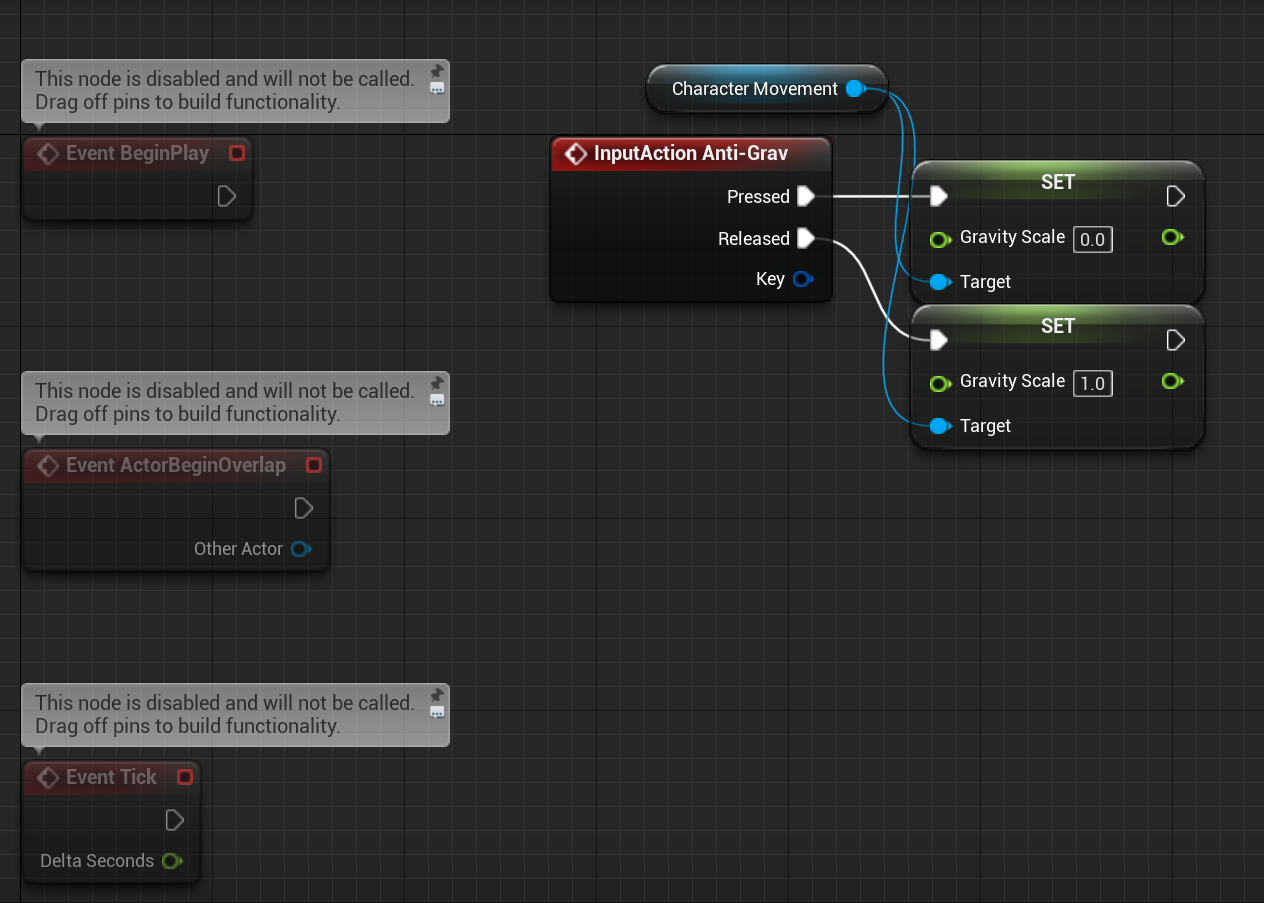Click the green Gravity Scale output pin on lower SET
Image resolution: width=1264 pixels, height=903 pixels.
pyautogui.click(x=1172, y=381)
